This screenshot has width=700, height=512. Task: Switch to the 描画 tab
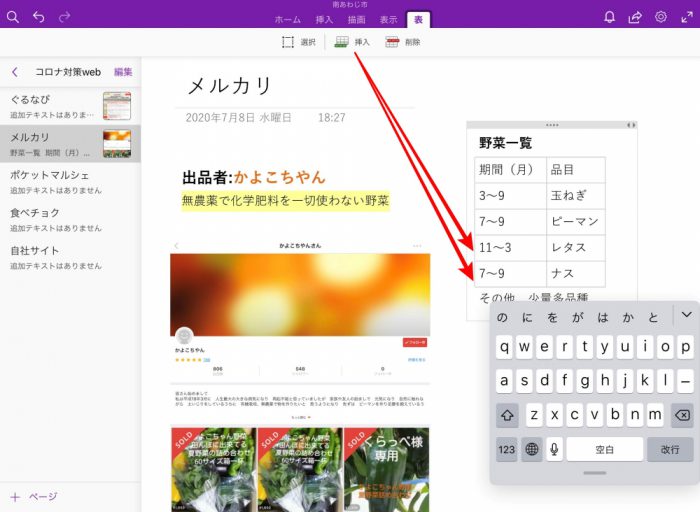[356, 20]
